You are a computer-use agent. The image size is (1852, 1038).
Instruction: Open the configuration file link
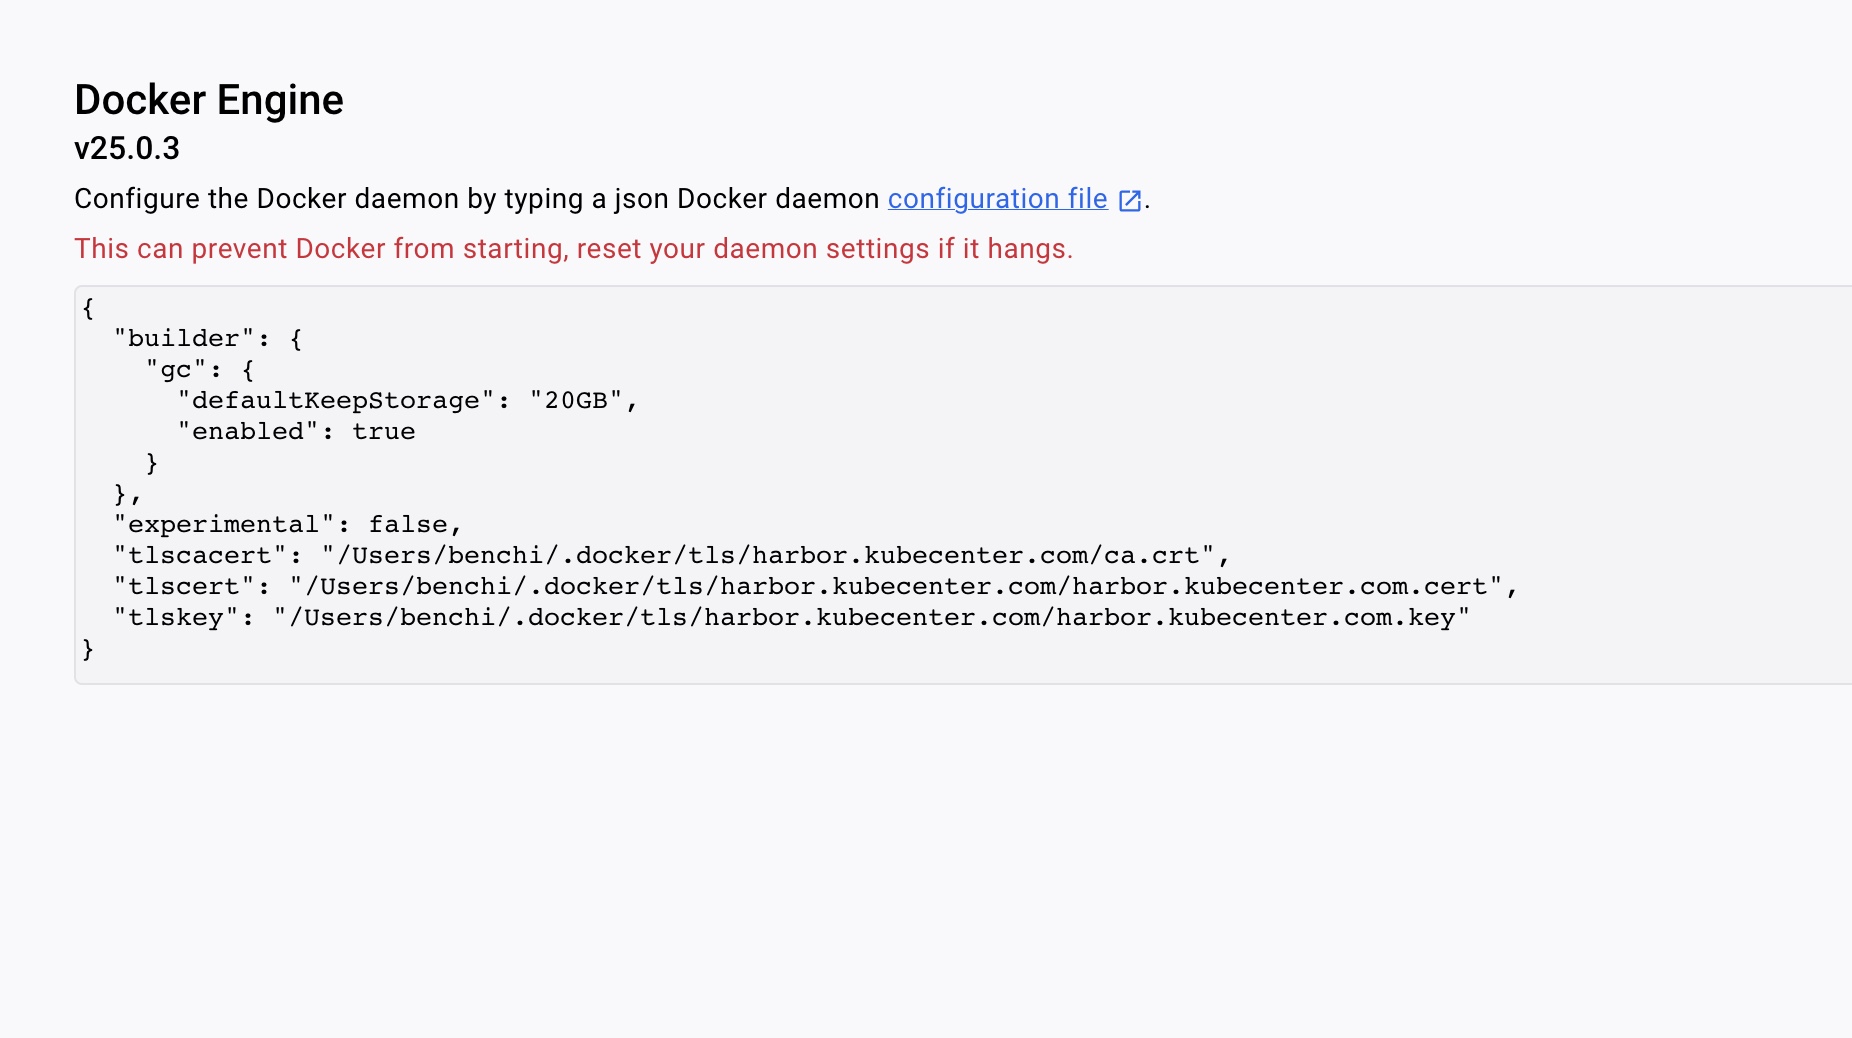997,199
